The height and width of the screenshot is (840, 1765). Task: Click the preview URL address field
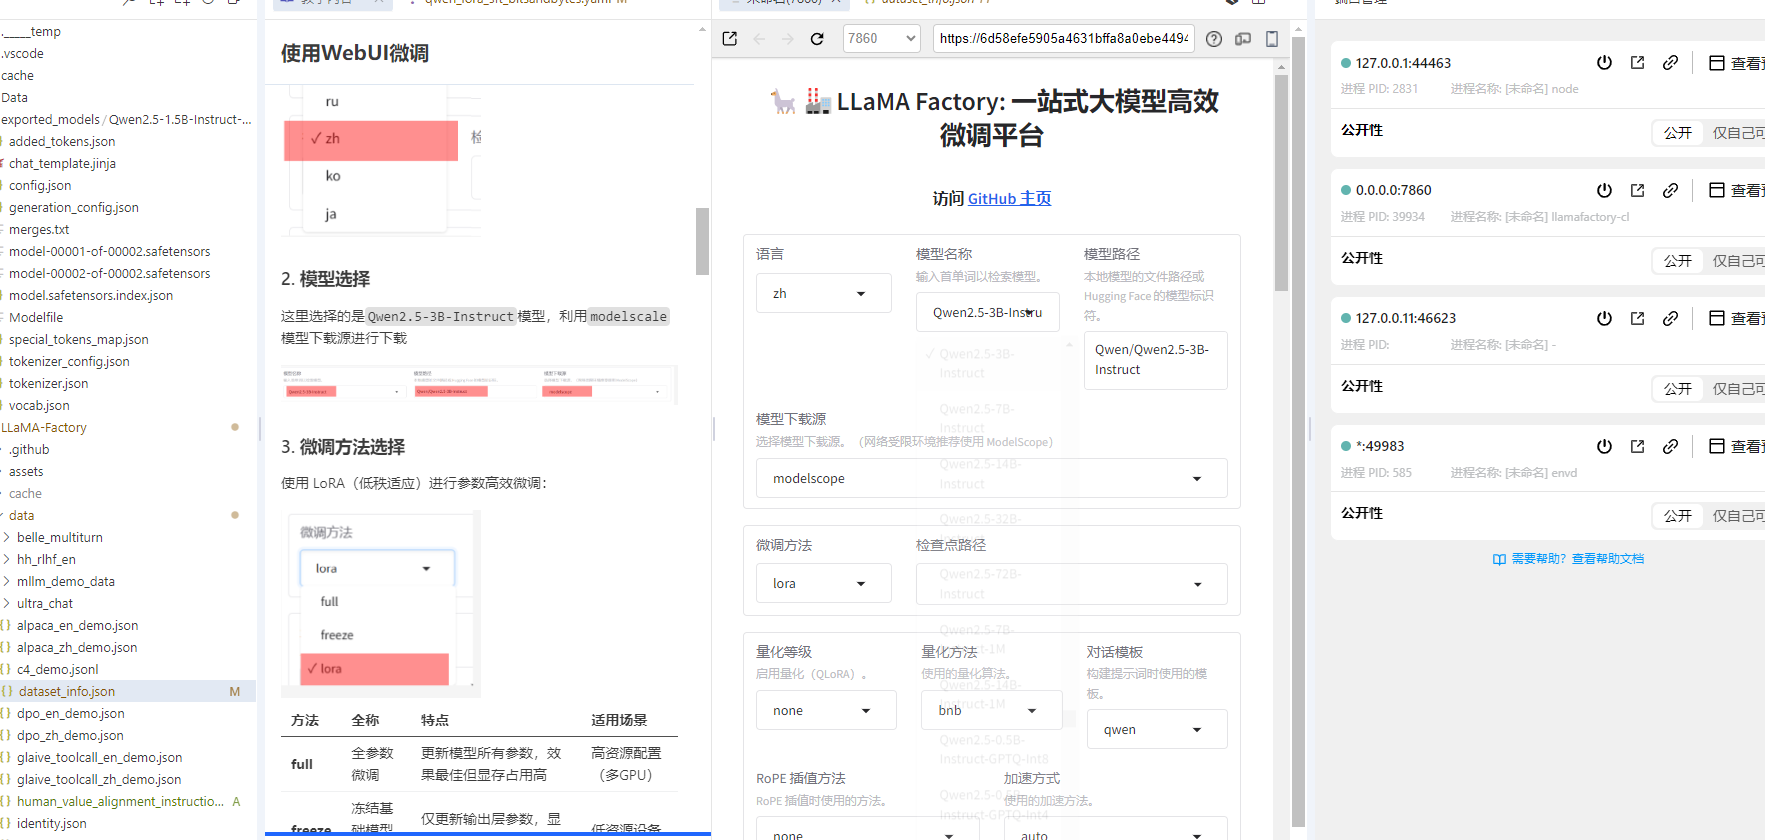click(x=1064, y=39)
